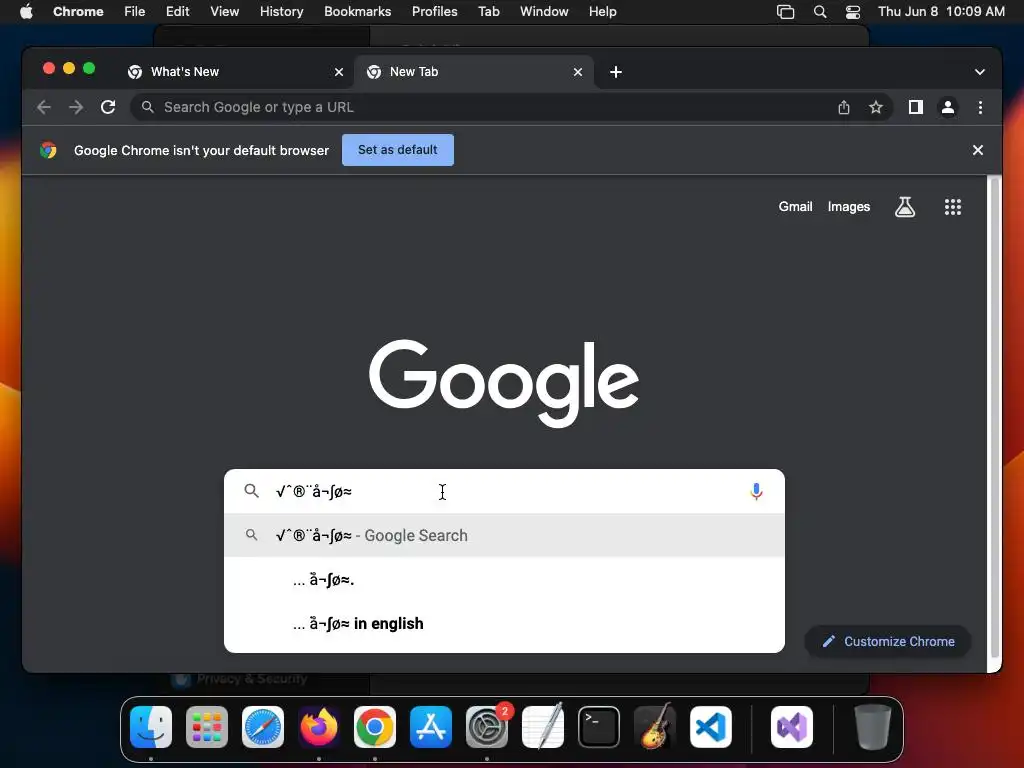Choose the 'in english' suggestion
The image size is (1024, 768).
coord(504,624)
